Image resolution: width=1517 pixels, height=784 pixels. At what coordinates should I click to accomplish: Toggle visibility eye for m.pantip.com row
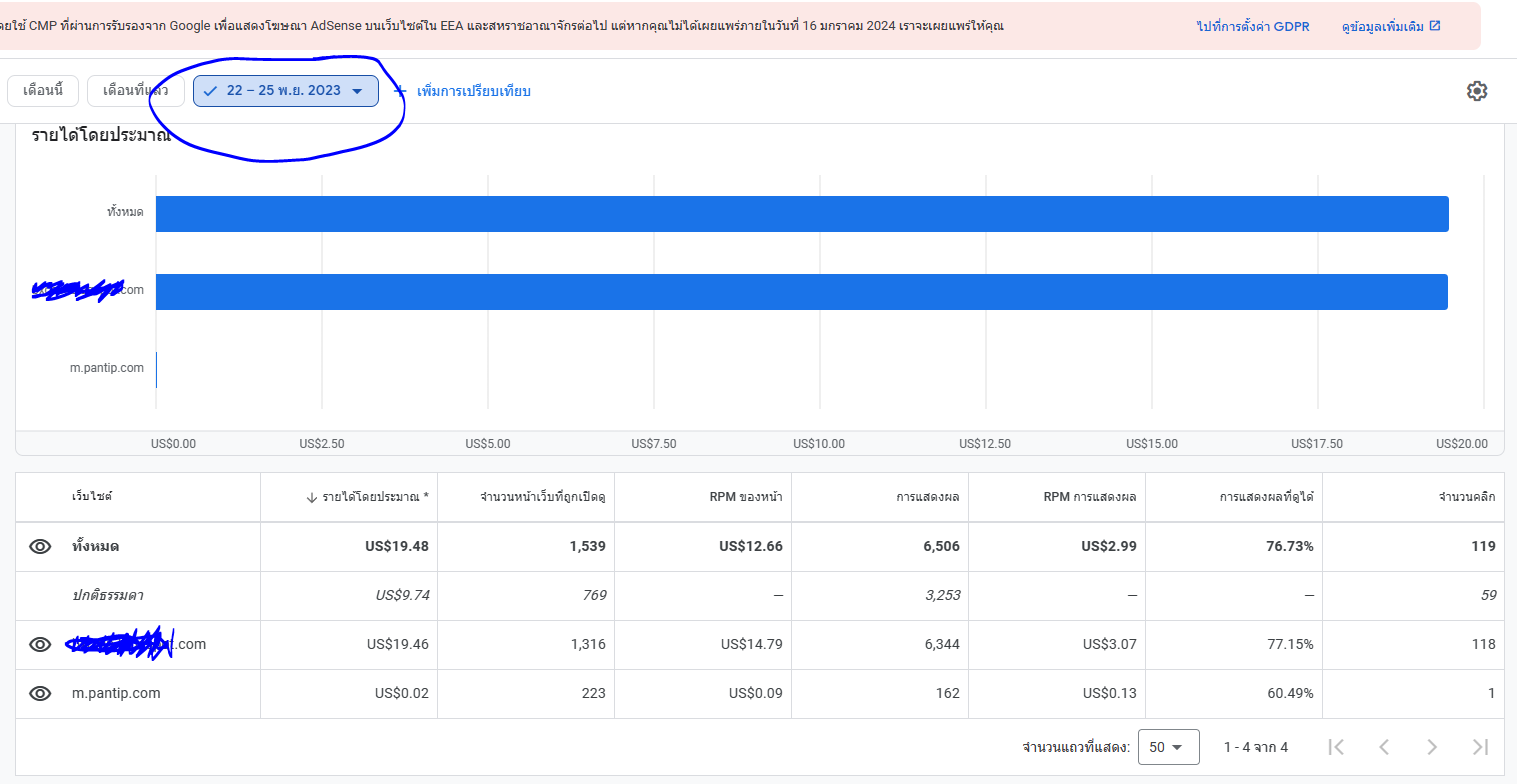click(x=40, y=693)
